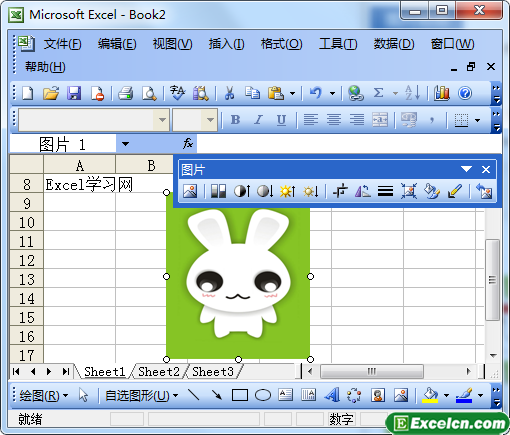Screen dimensions: 510x435
Task: Open Excel Help question mark icon
Action: coord(465,93)
